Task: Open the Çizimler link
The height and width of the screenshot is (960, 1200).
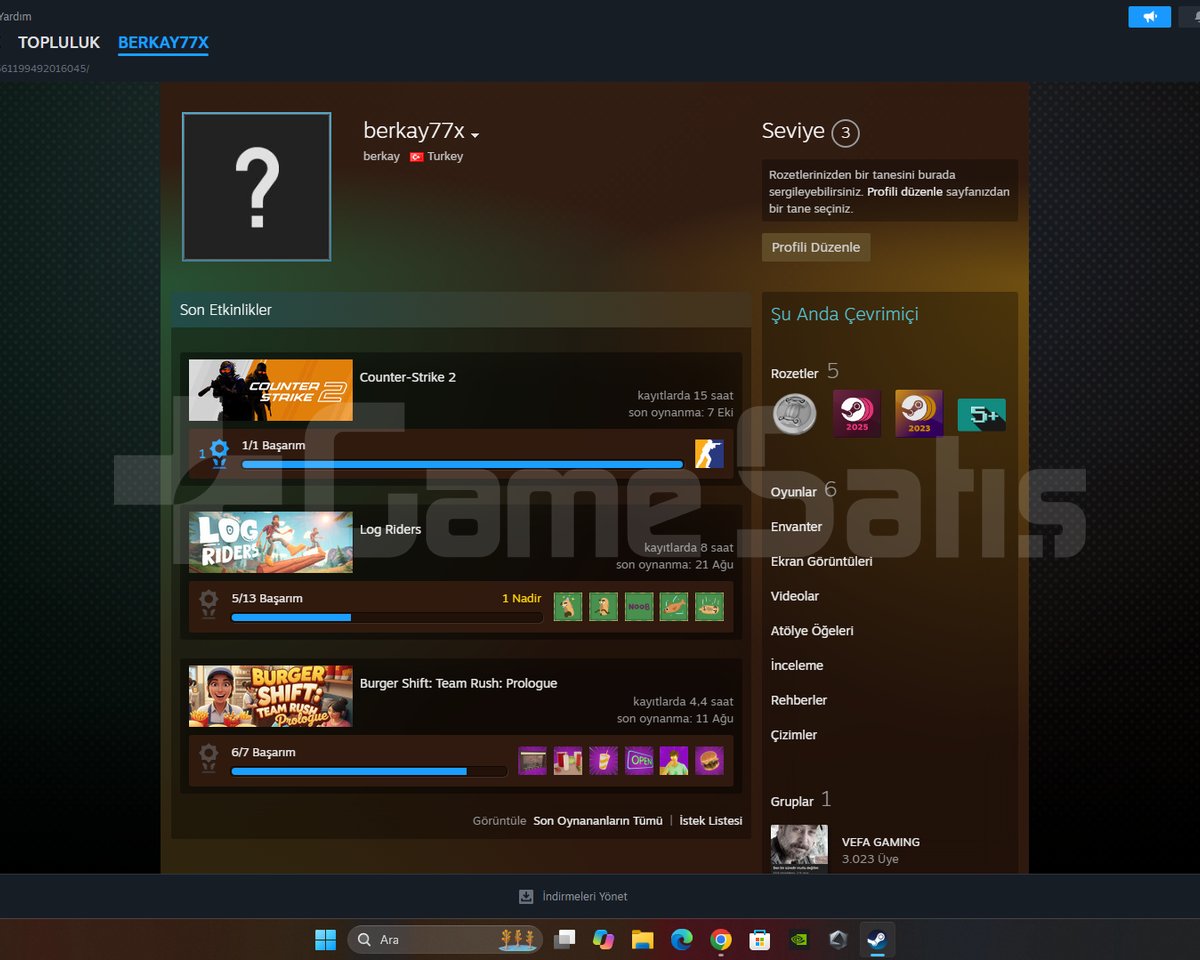Action: (794, 735)
